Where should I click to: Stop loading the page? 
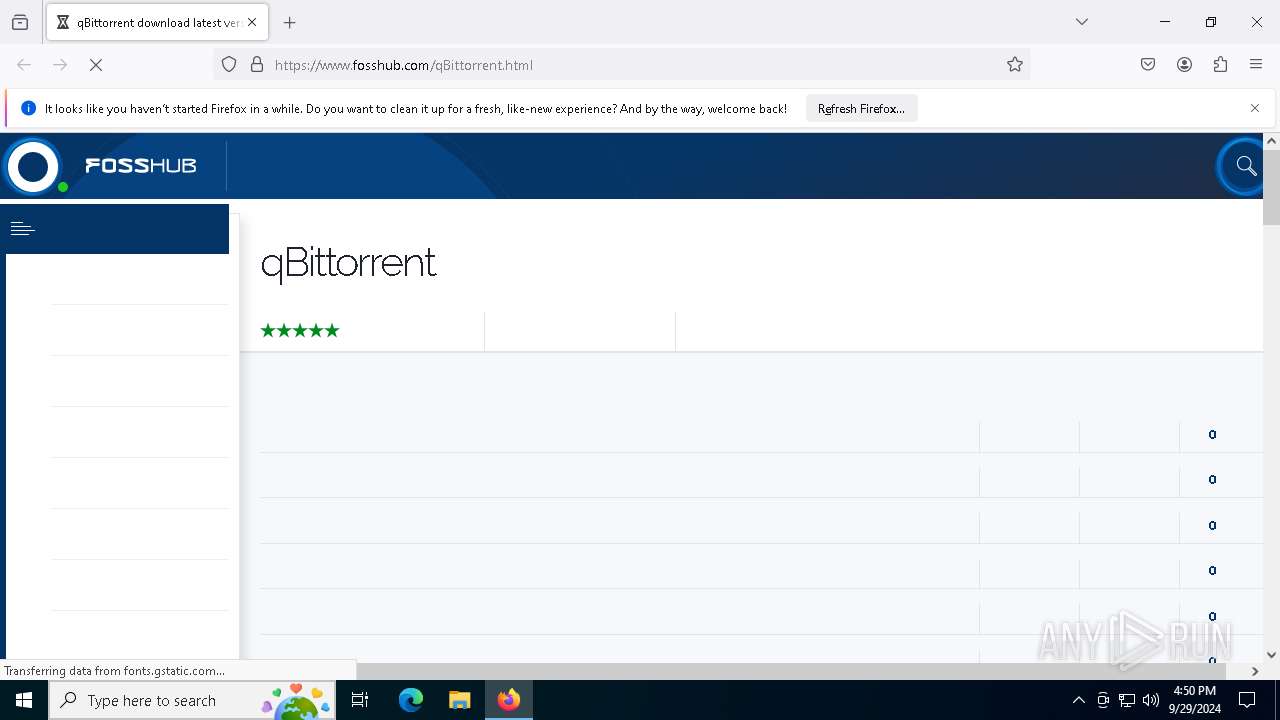tap(96, 65)
